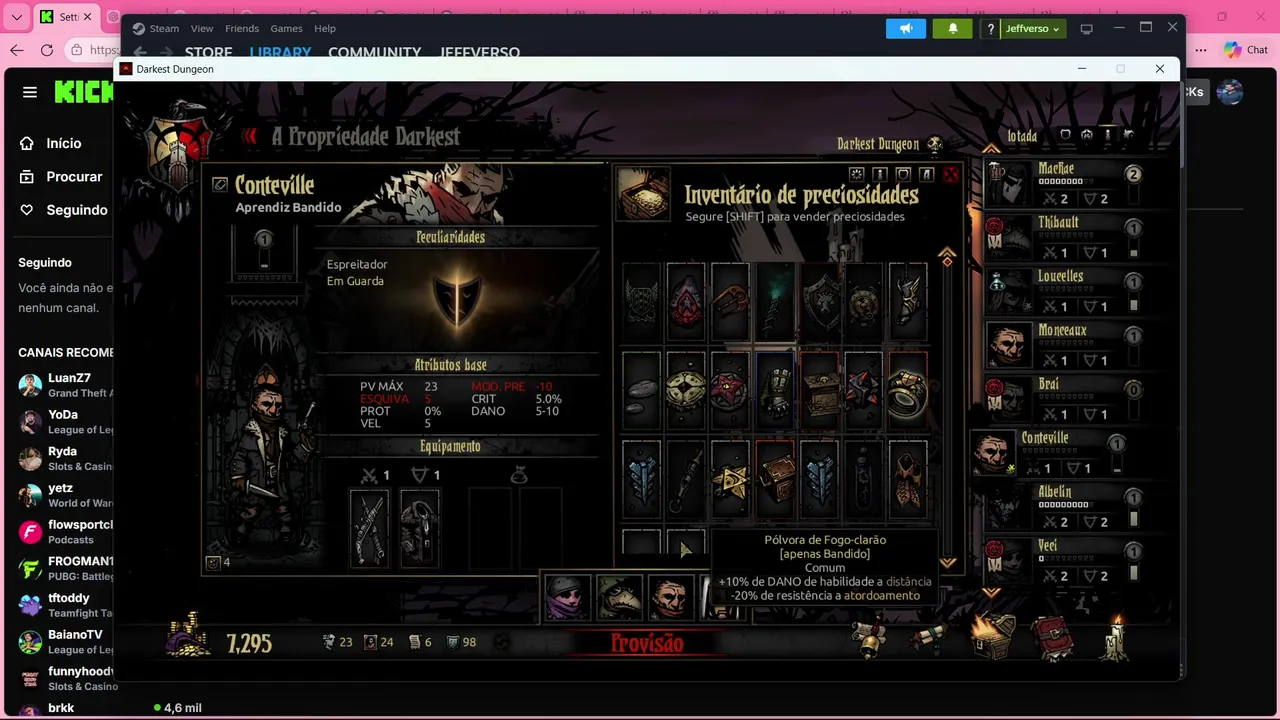Open the Help menu in Steam
The height and width of the screenshot is (720, 1280).
pos(325,28)
